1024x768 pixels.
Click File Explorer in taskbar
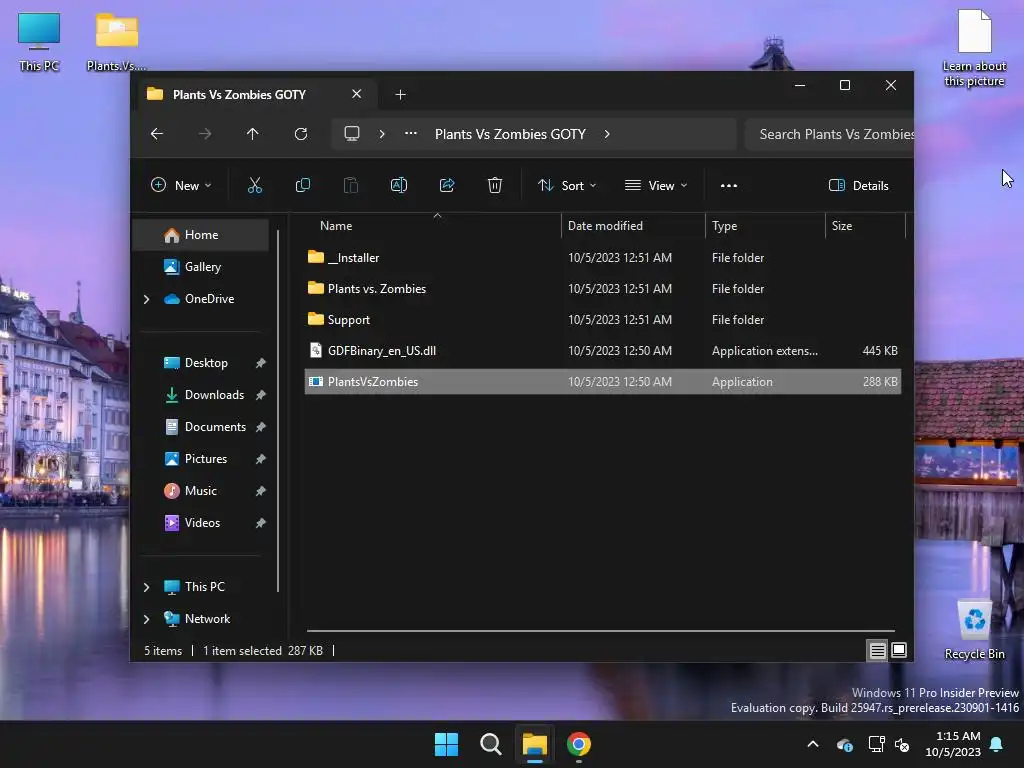pyautogui.click(x=535, y=744)
